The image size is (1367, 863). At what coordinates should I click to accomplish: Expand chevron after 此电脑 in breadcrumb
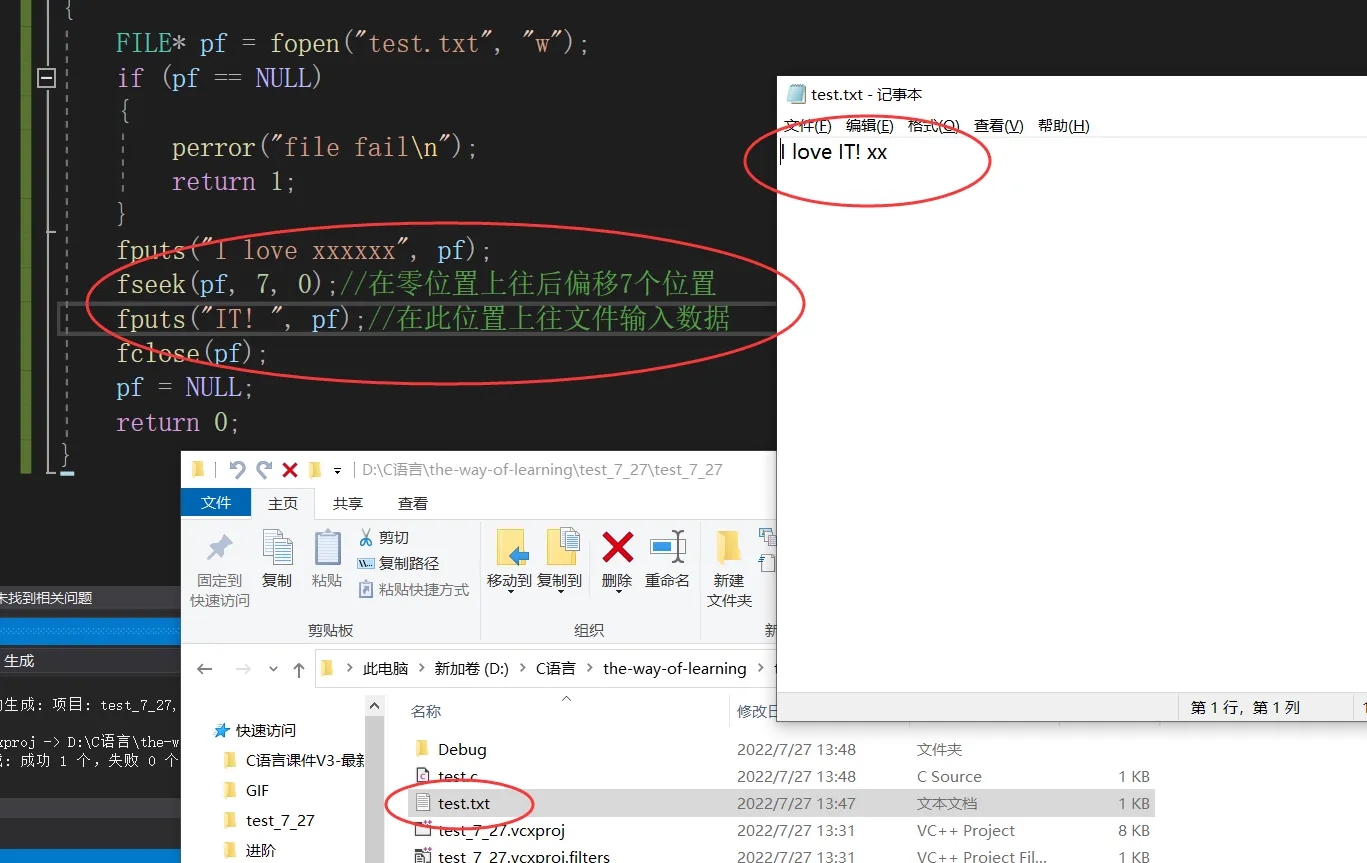[421, 669]
